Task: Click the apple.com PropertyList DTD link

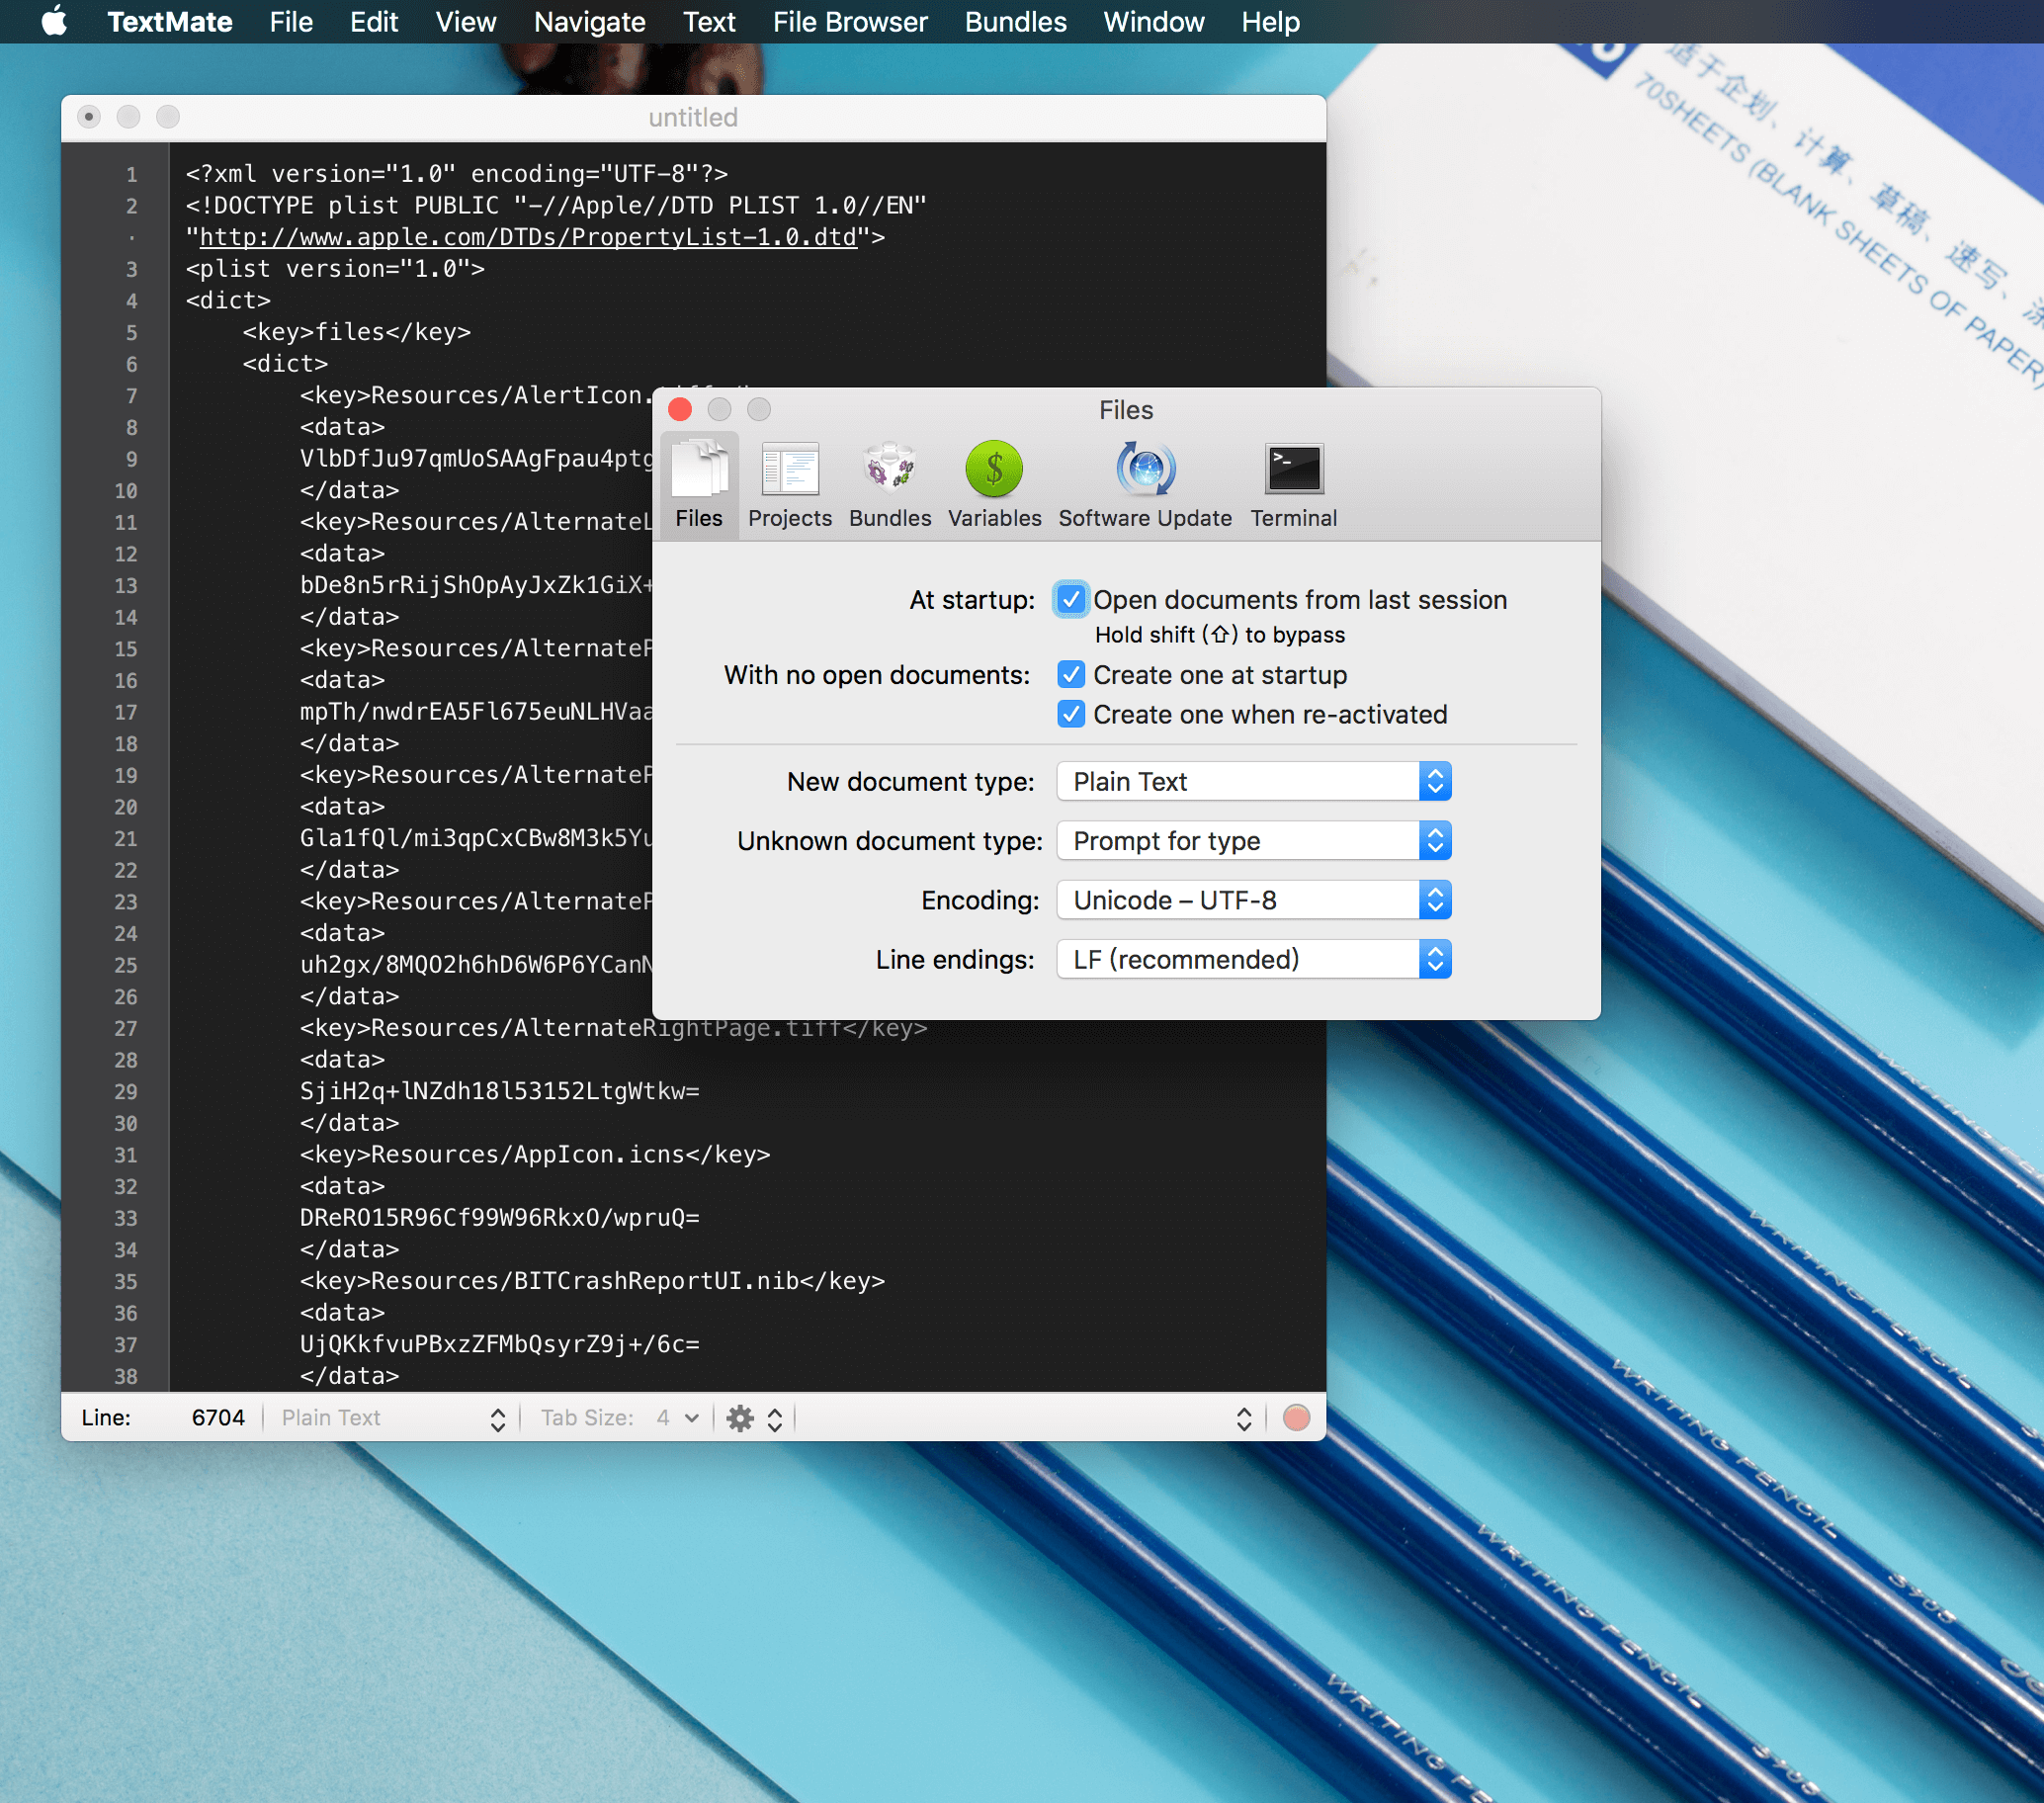Action: (x=528, y=237)
